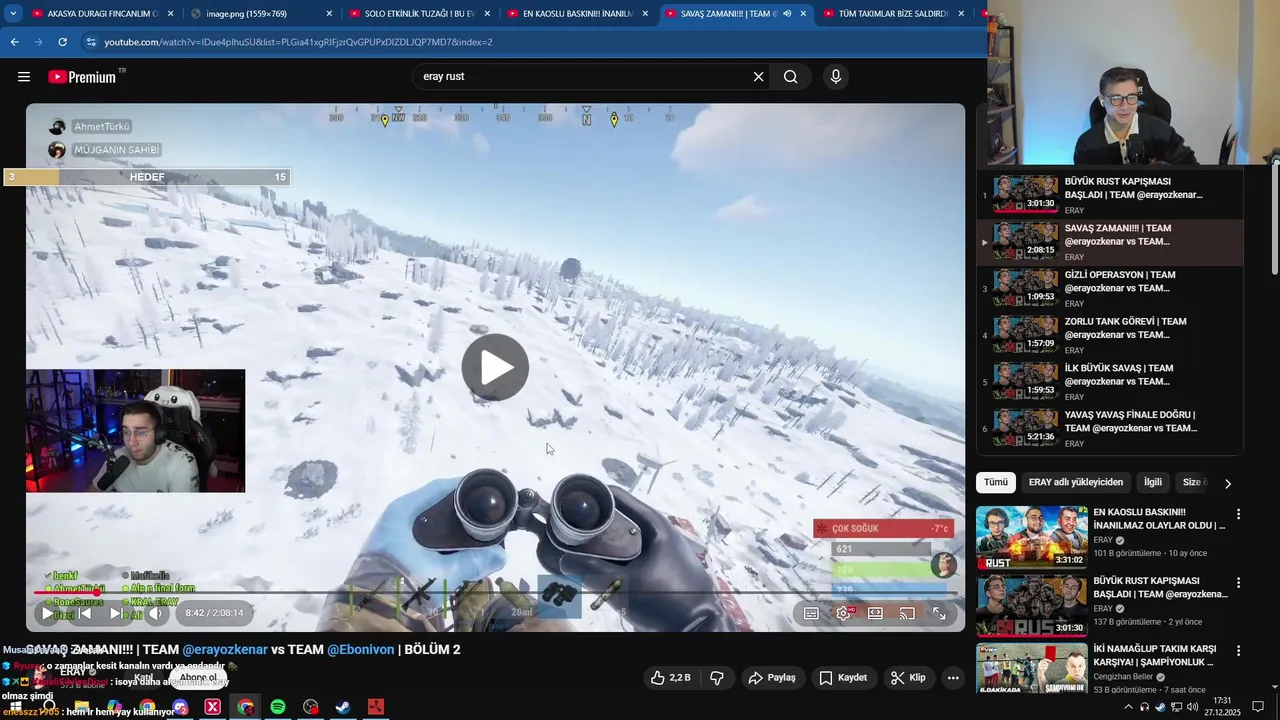Open Windows Start menu
1280x720 pixels.
click(17, 707)
